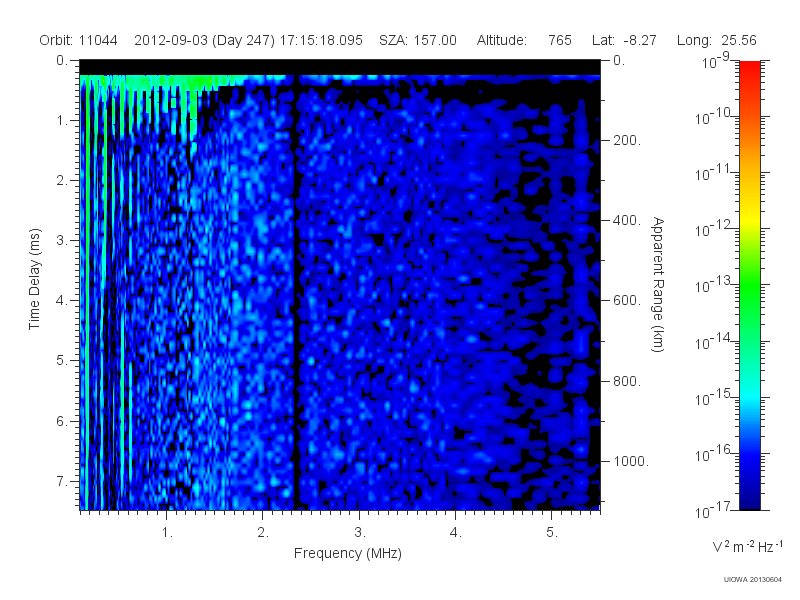The width and height of the screenshot is (800, 600).
Task: Click the altitude value 765
Action: pos(560,40)
